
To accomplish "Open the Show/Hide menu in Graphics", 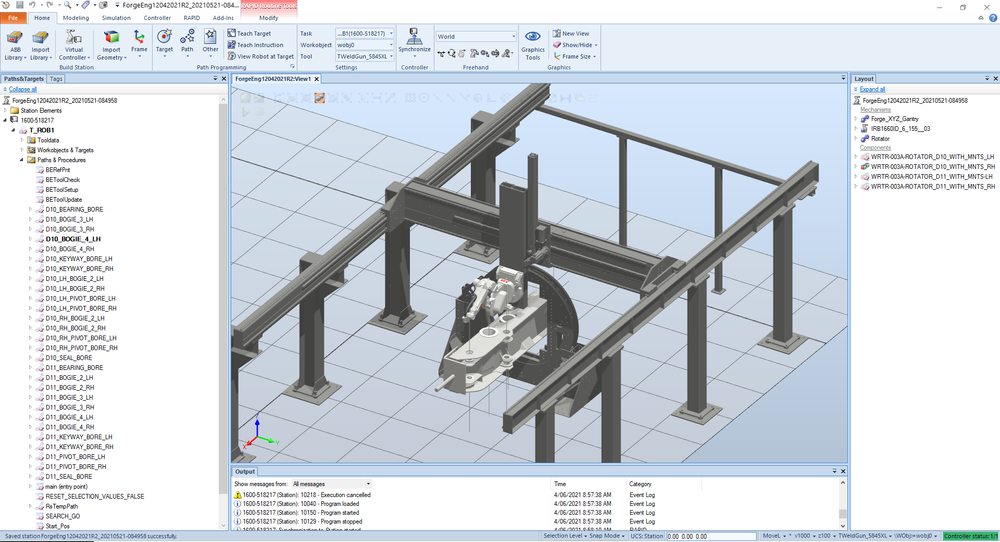I will (x=575, y=45).
